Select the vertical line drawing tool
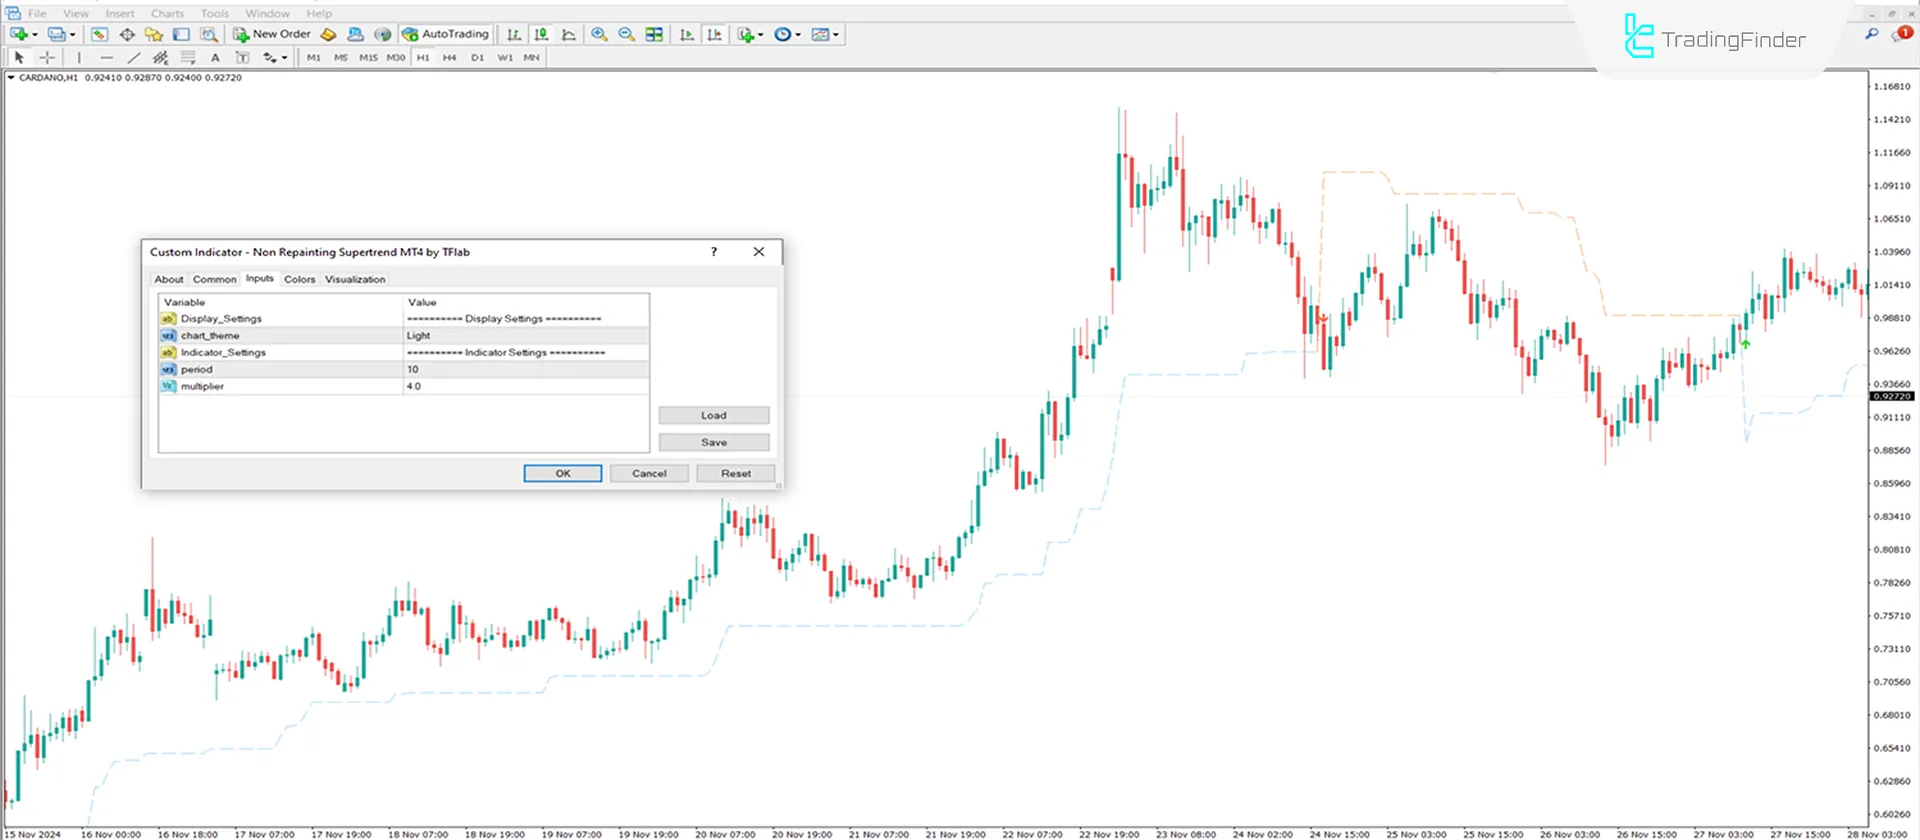Screen dimensions: 1920x840 point(79,58)
